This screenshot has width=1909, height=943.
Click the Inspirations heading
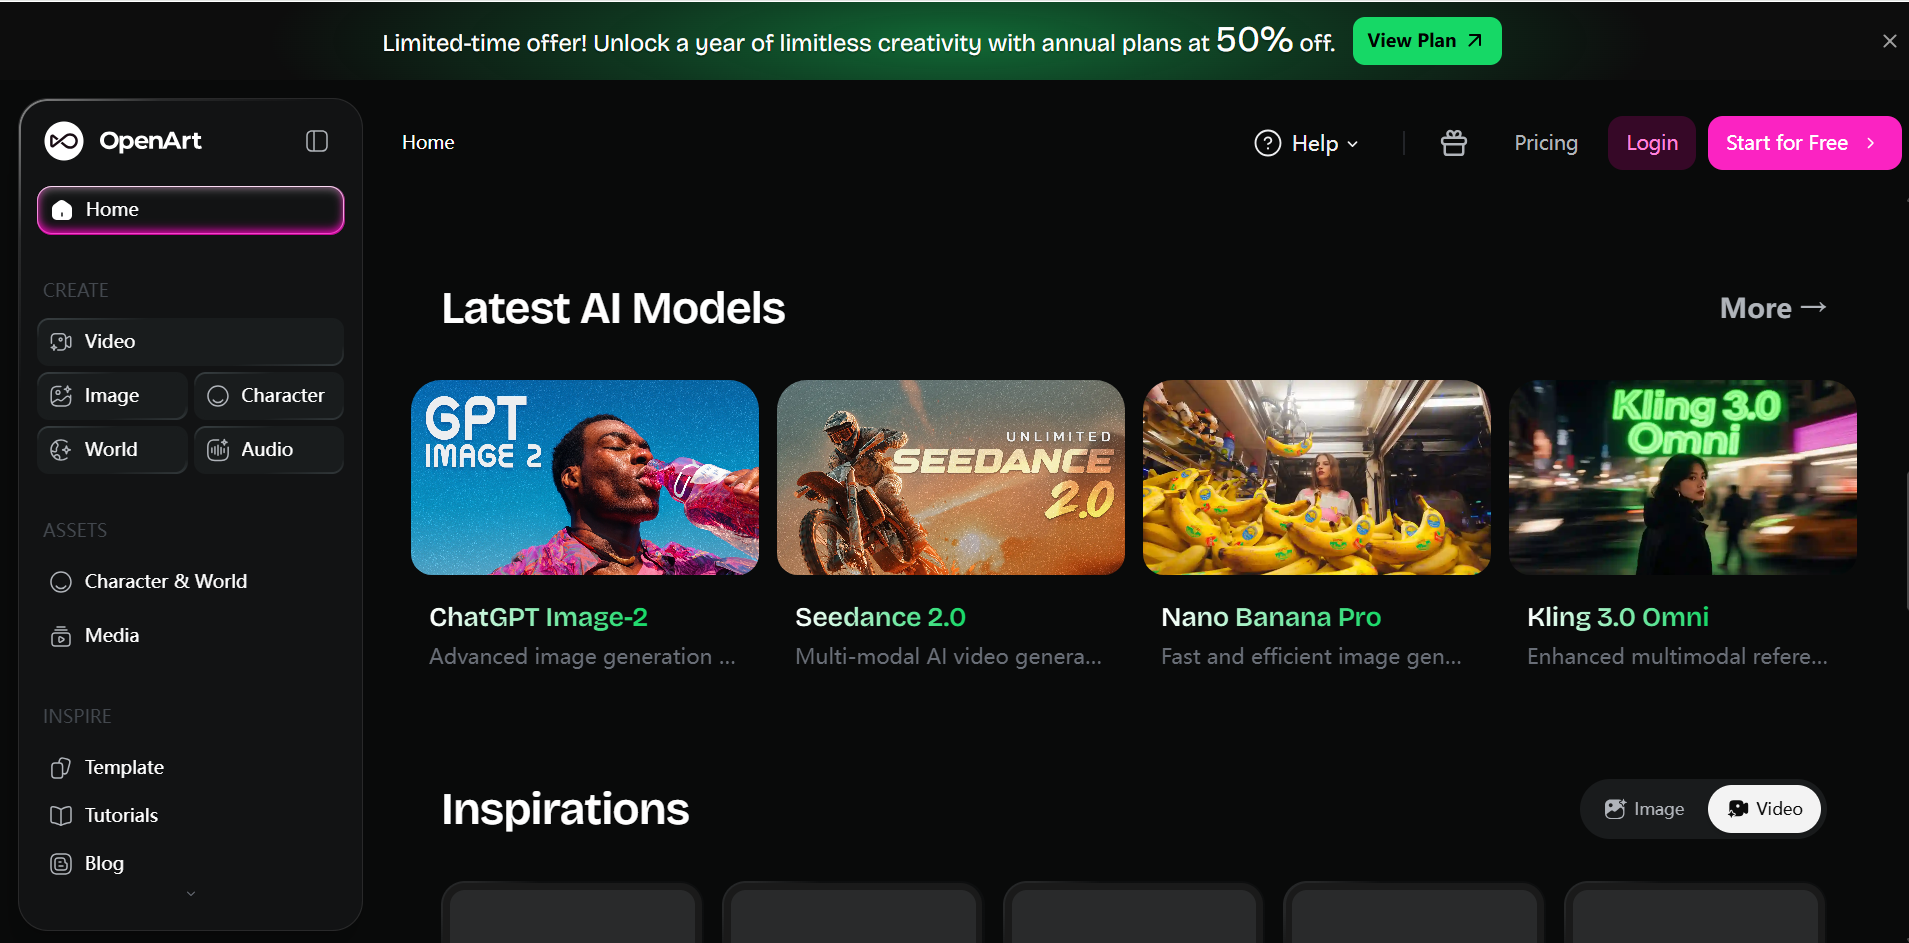point(565,809)
